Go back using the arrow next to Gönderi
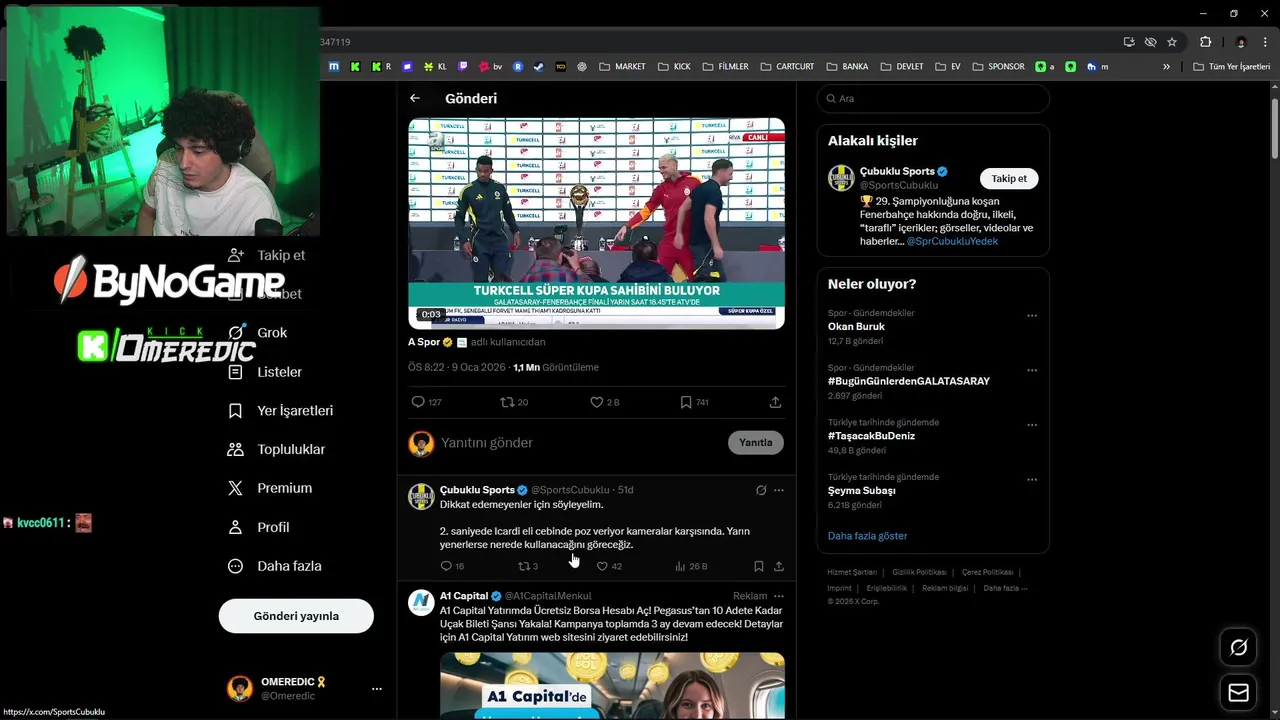The height and width of the screenshot is (720, 1280). pyautogui.click(x=415, y=98)
